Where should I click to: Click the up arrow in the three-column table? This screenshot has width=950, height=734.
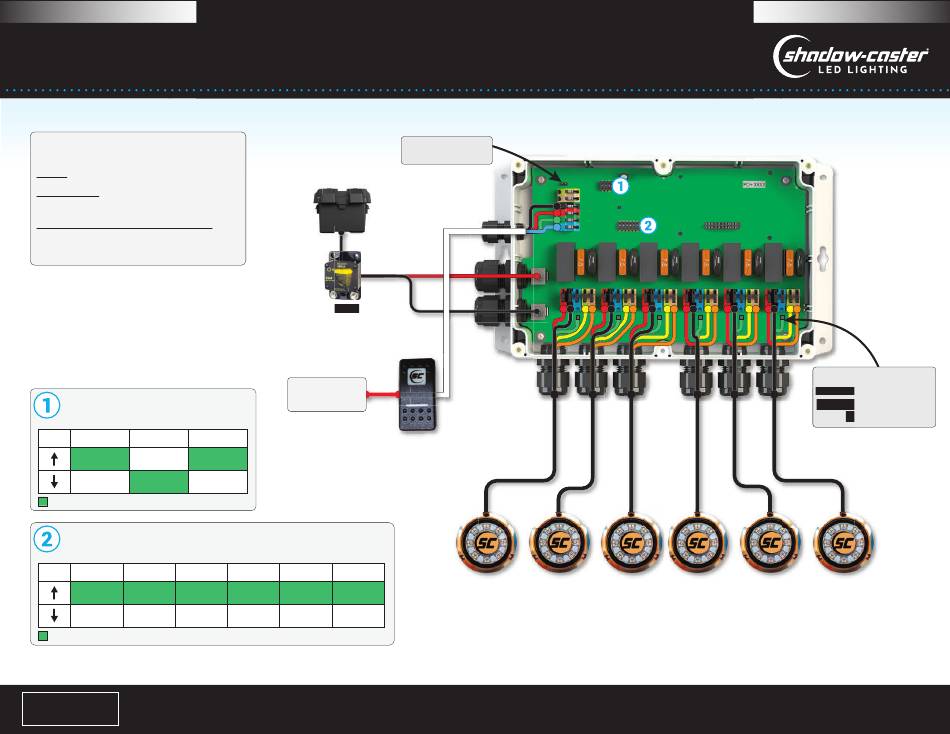pos(54,458)
